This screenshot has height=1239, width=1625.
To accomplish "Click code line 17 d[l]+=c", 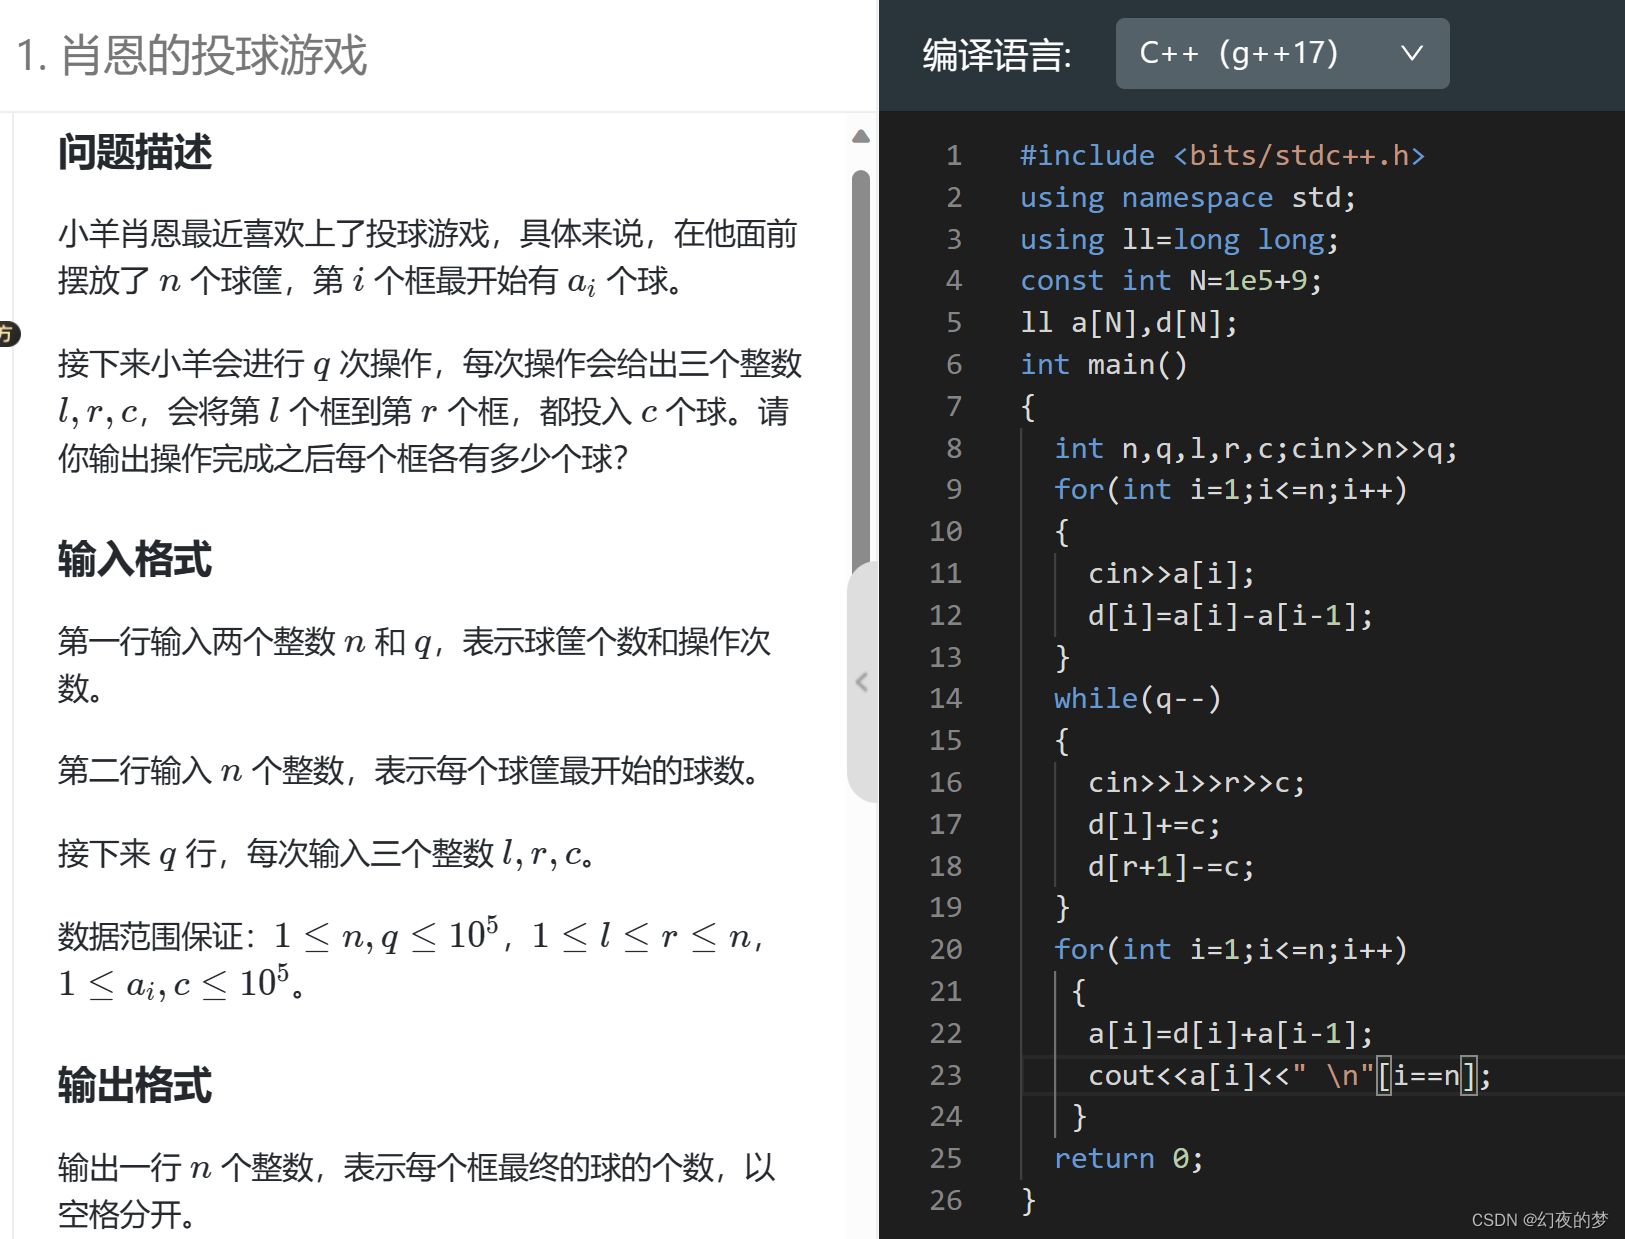I will pos(1154,825).
